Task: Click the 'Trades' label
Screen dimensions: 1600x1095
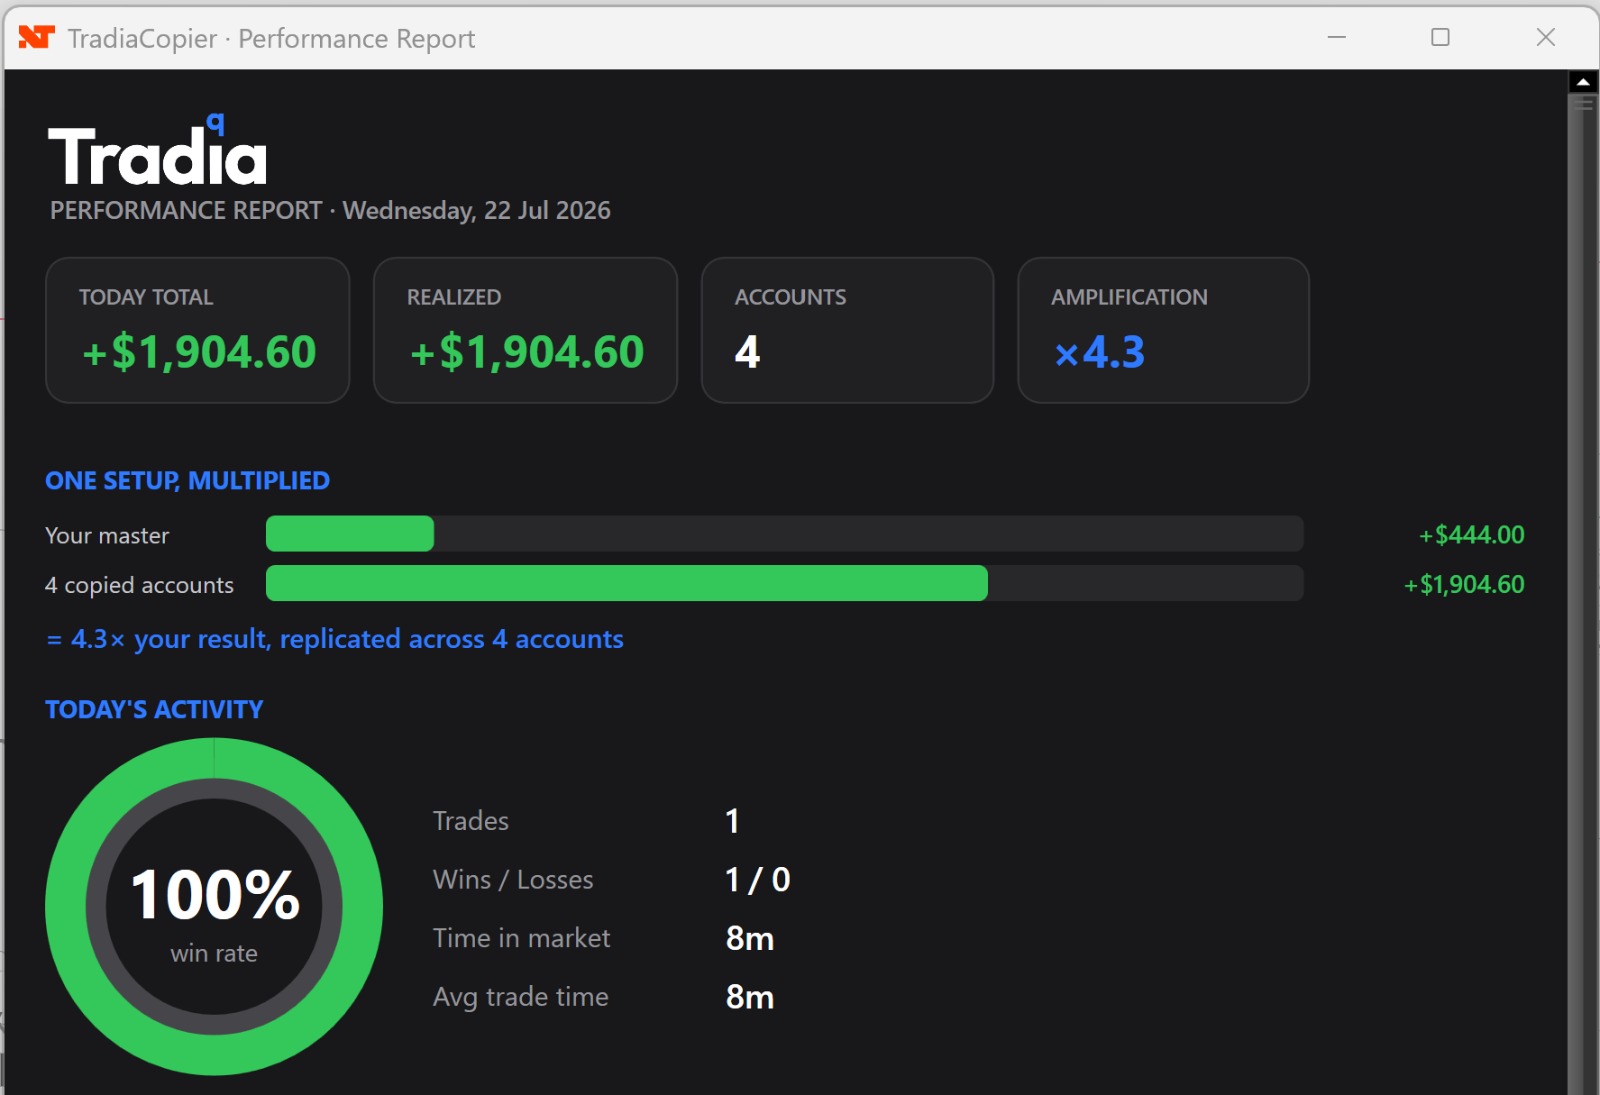Action: (x=471, y=821)
